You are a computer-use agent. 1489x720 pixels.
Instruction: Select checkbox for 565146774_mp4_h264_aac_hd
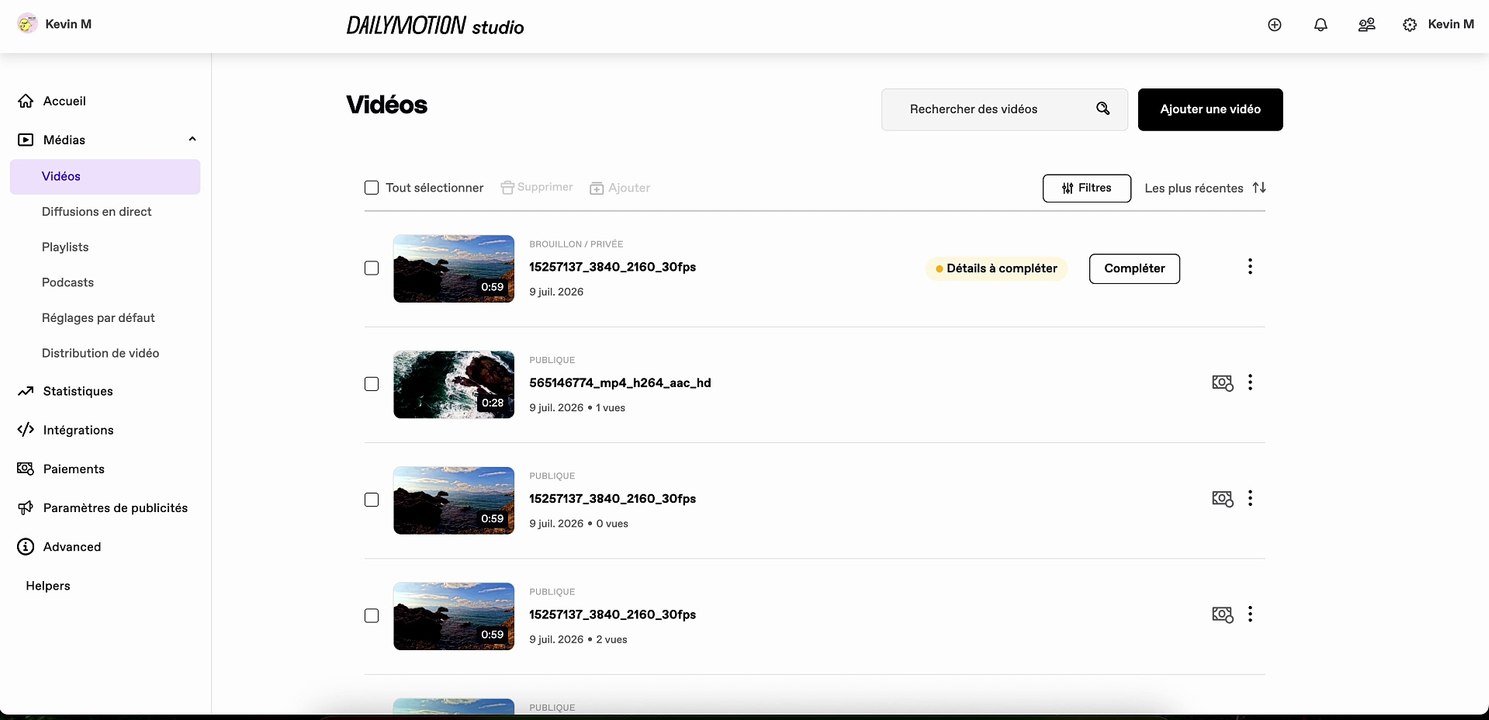(372, 384)
